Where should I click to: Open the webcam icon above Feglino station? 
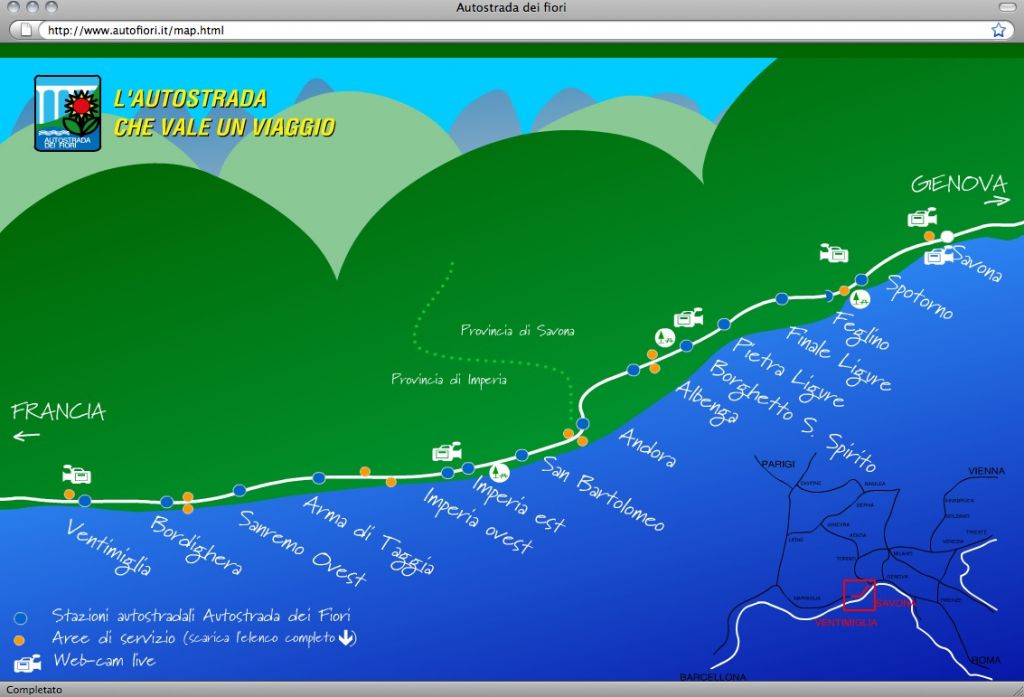(x=833, y=253)
